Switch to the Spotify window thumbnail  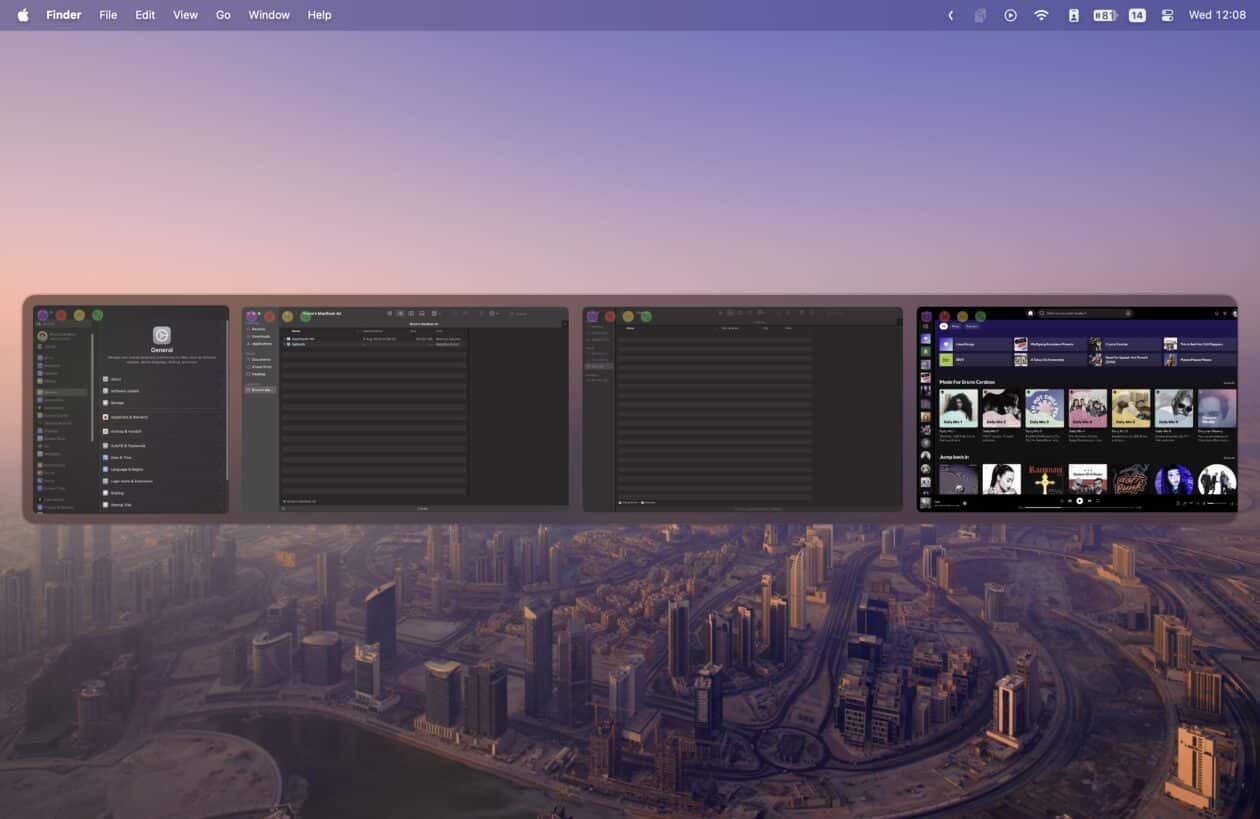tap(1077, 410)
